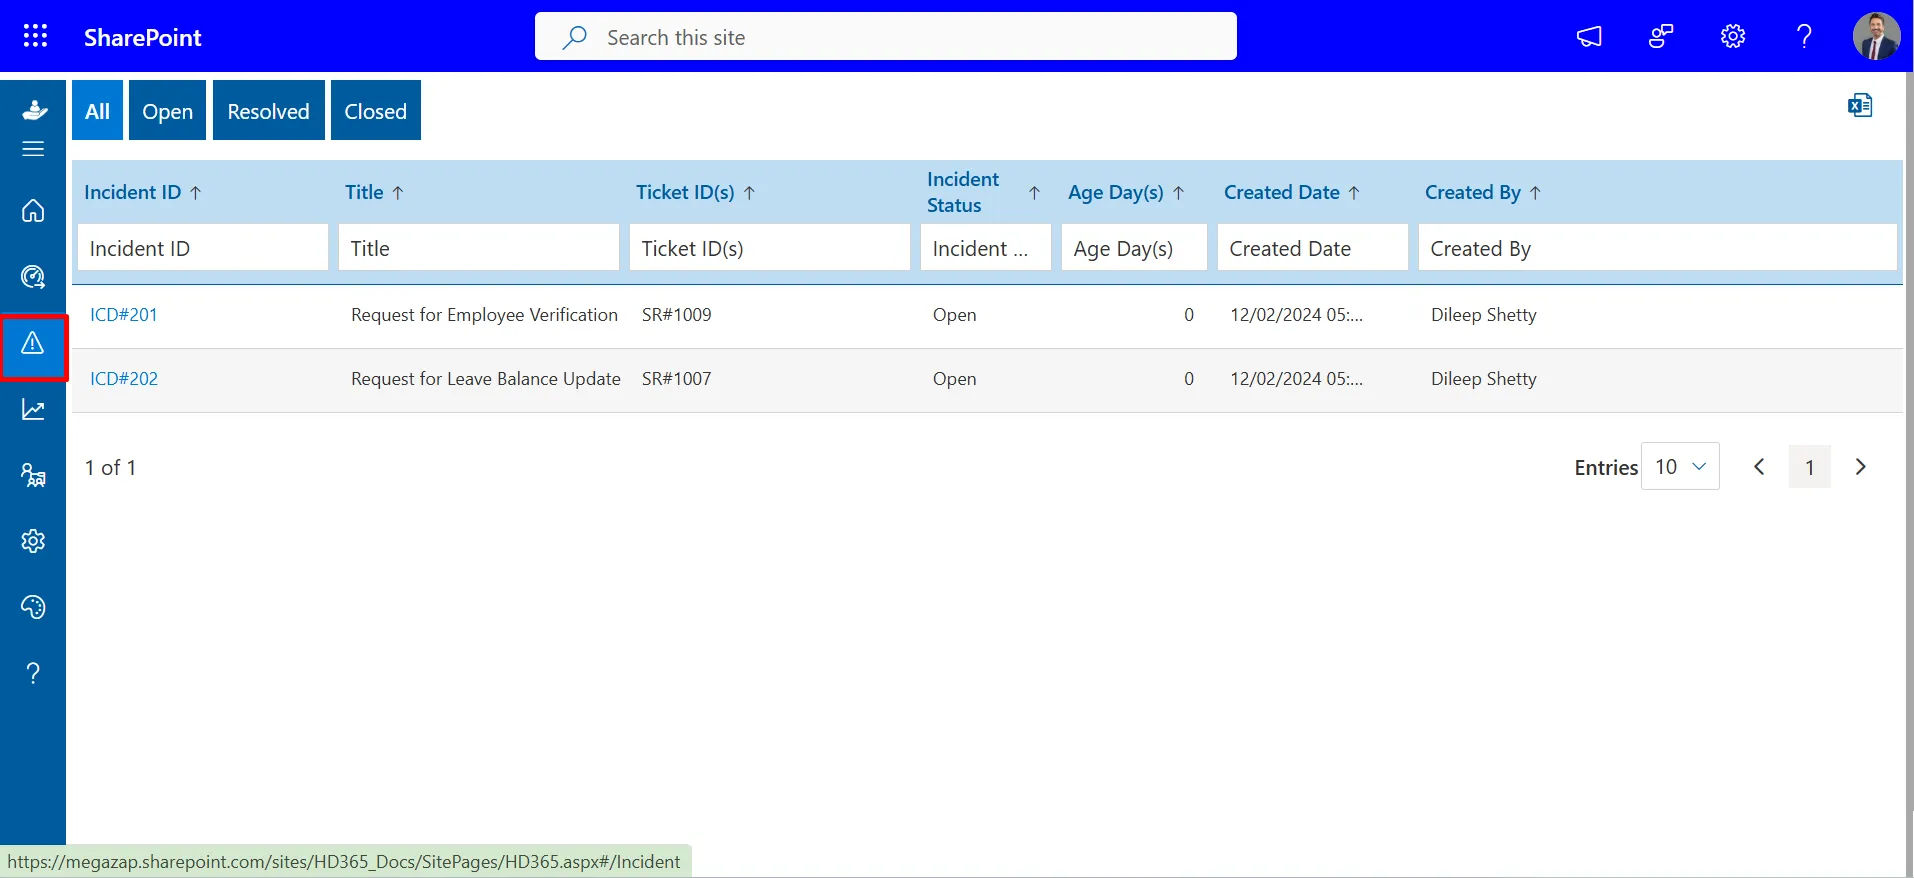The image size is (1914, 878).
Task: Open incident ICD#201 link
Action: [124, 315]
